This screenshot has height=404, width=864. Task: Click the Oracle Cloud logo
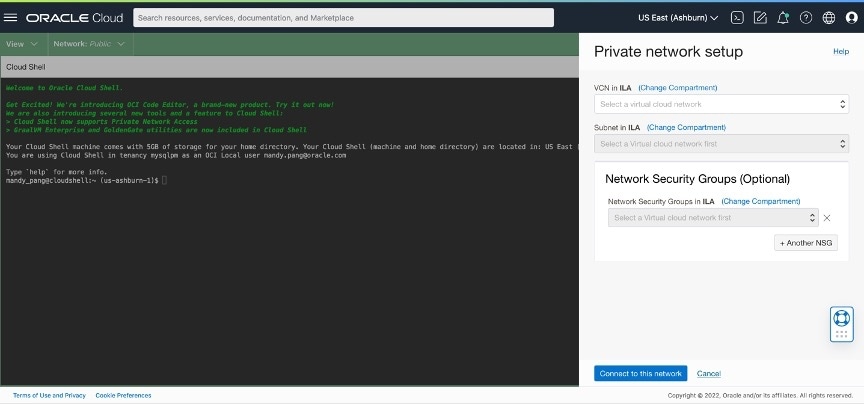click(x=74, y=18)
